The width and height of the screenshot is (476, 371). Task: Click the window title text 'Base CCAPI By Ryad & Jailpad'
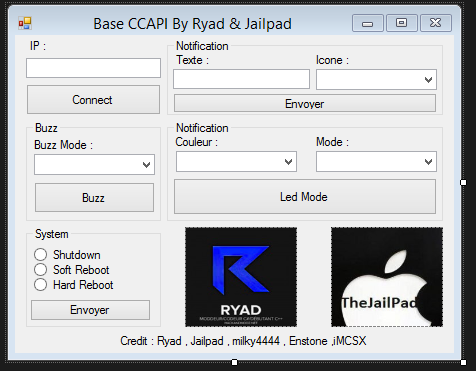point(192,24)
